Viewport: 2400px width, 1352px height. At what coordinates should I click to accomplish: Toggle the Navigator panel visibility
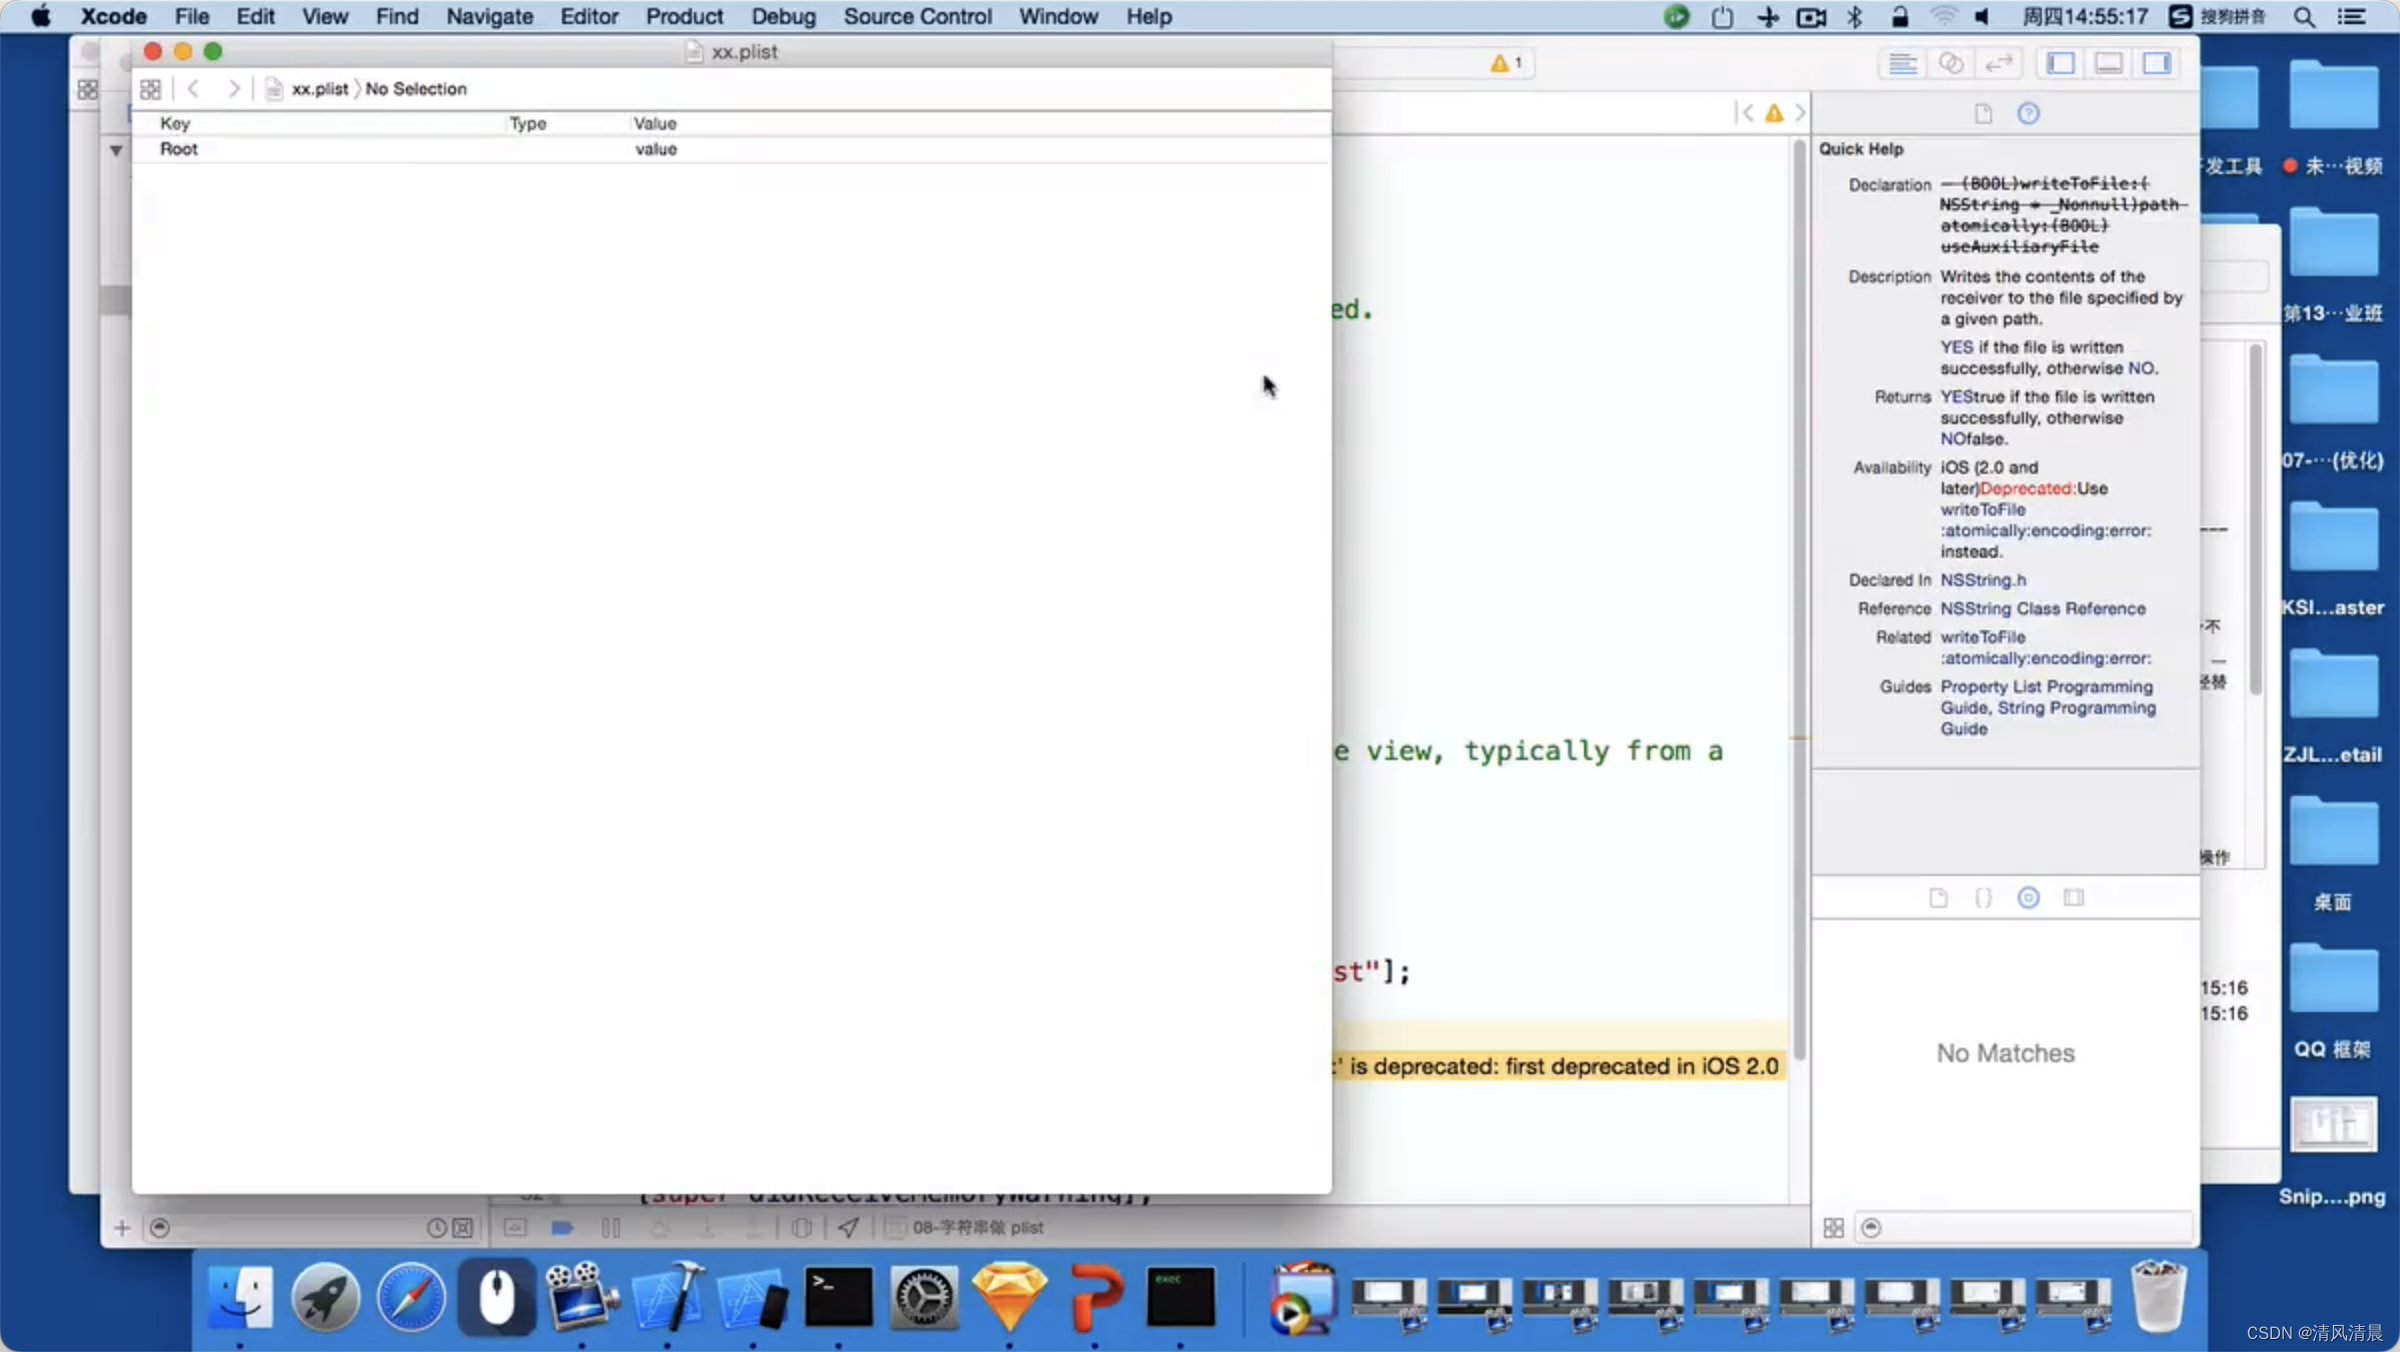click(2060, 63)
